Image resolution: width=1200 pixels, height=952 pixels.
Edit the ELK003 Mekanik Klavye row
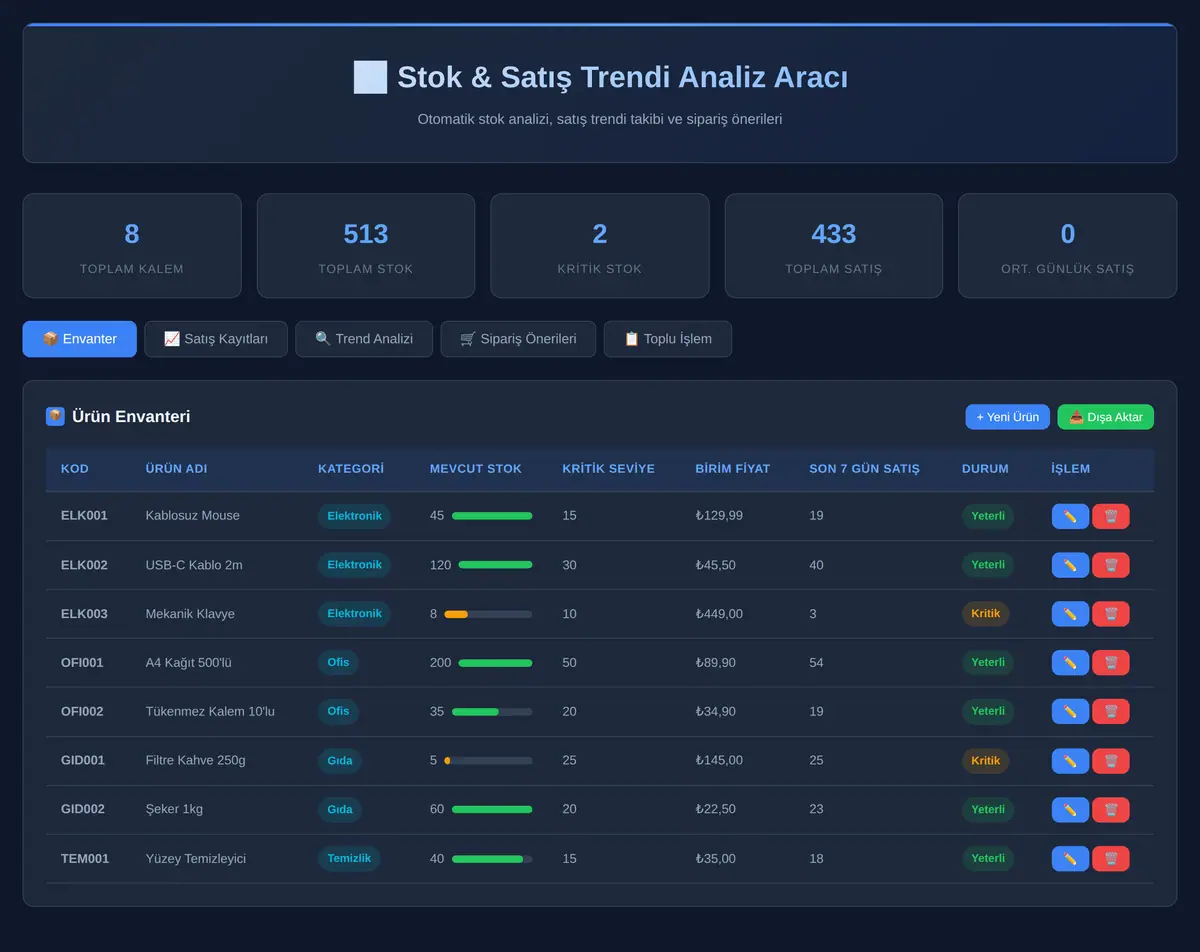(x=1070, y=614)
